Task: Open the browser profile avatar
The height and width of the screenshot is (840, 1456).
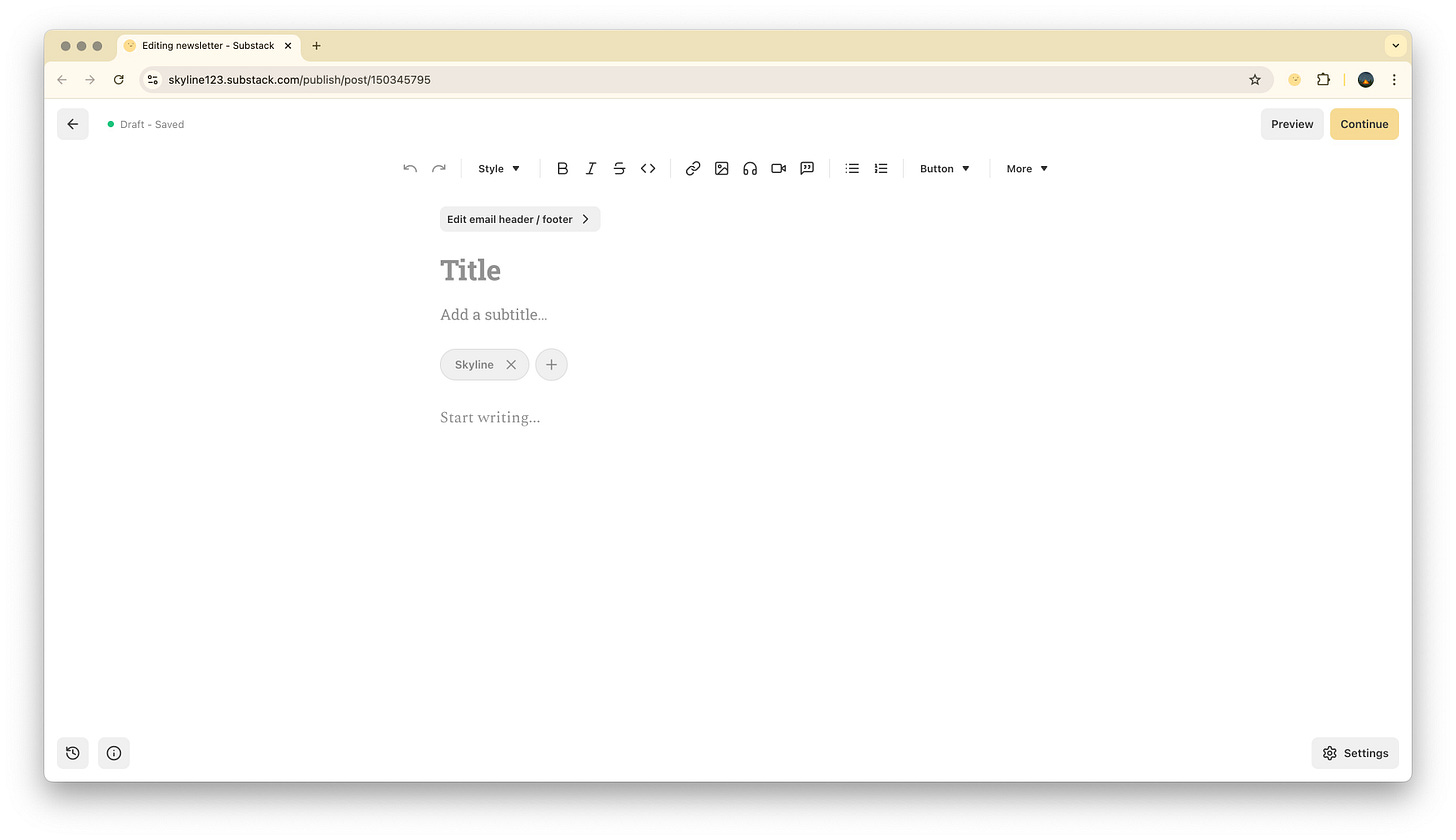Action: tap(1366, 80)
